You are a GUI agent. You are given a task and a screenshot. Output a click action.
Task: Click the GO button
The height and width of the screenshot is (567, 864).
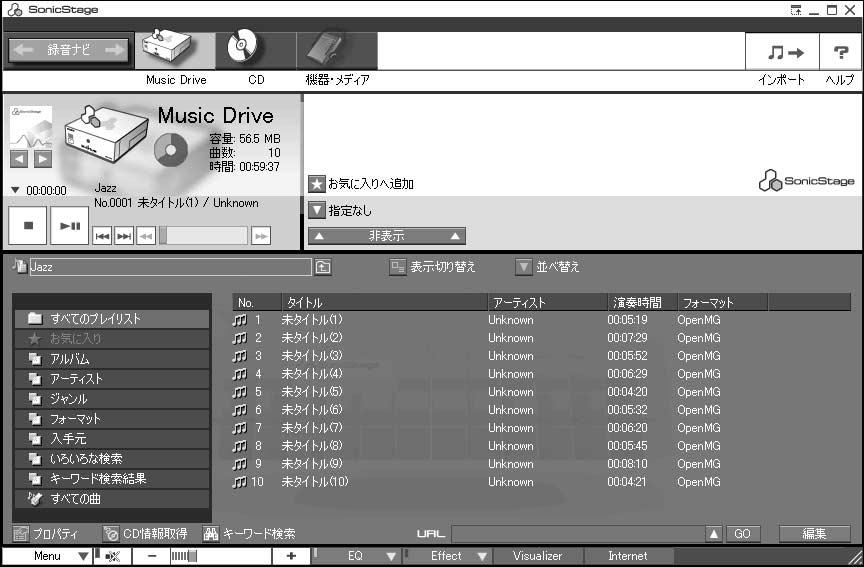point(742,533)
